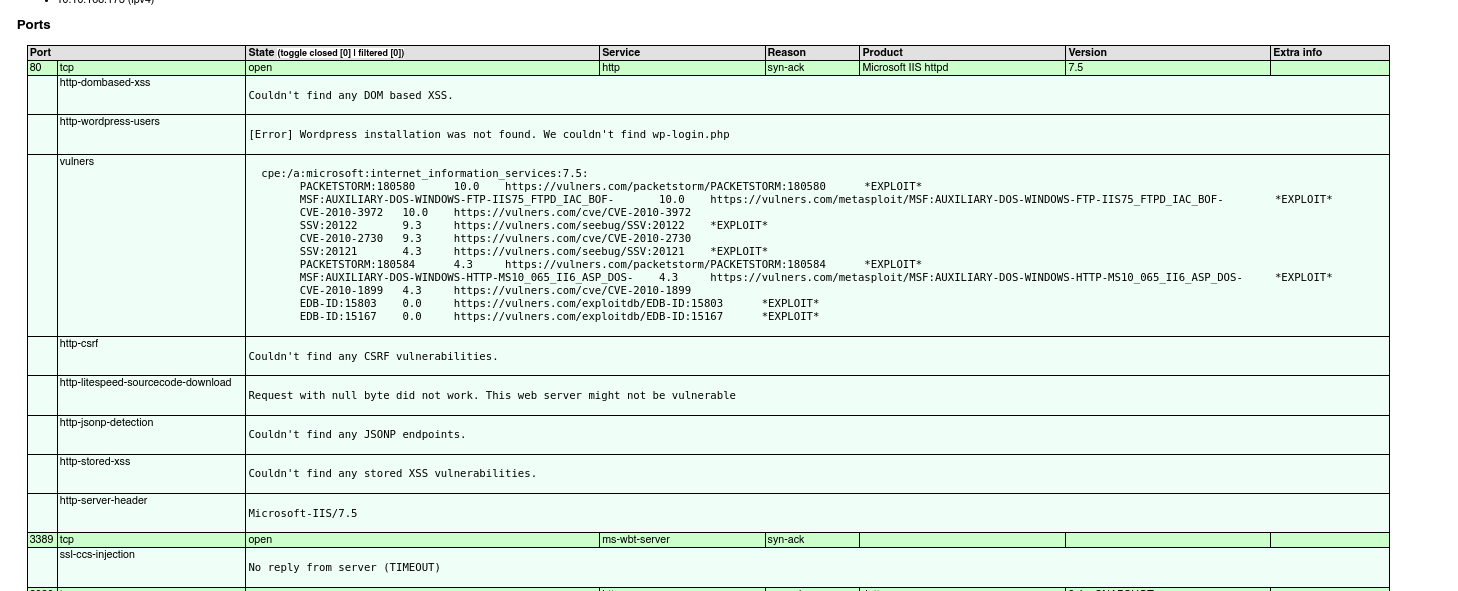Click the 'toggle closed [0]' link
The image size is (1458, 591).
pyautogui.click(x=315, y=53)
